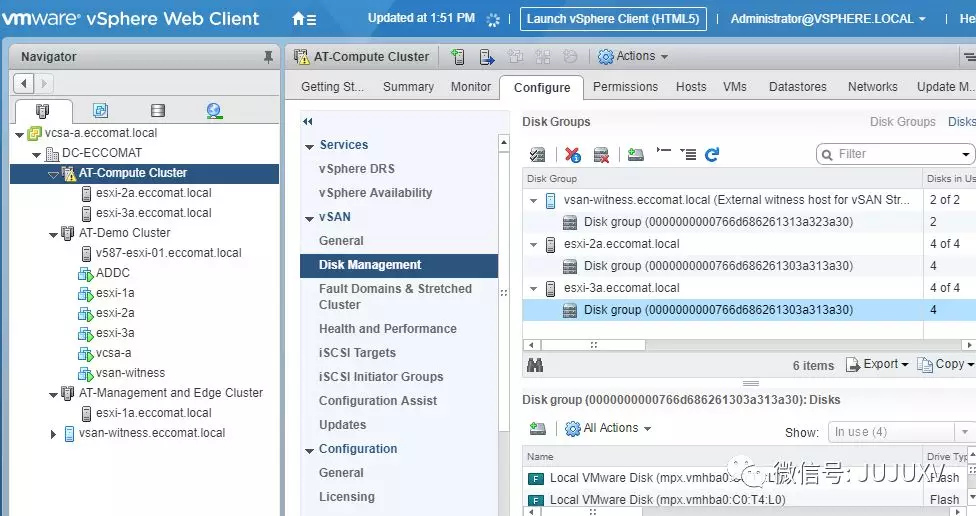
Task: Collapse the vSAN section
Action: (x=309, y=218)
